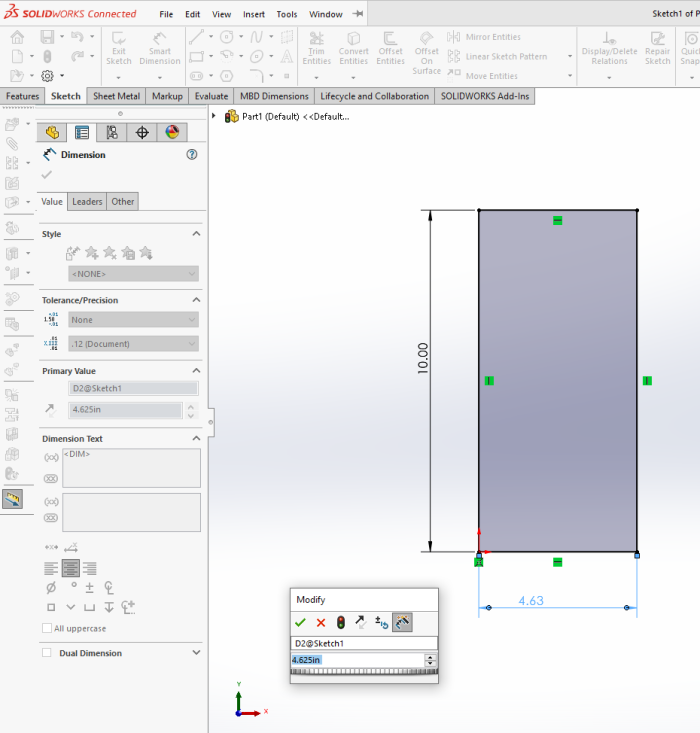Open the Insert menu
Screen dimensions: 700x733
tap(253, 15)
